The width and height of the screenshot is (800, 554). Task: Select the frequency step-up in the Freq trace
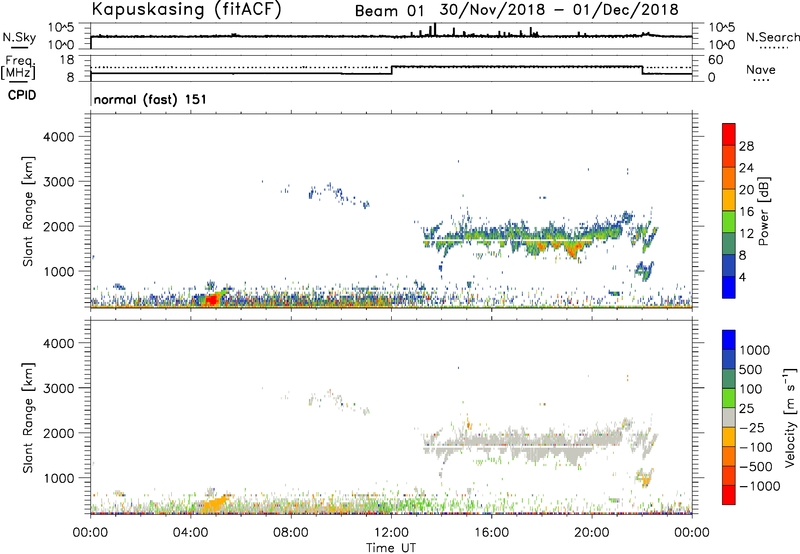[391, 70]
